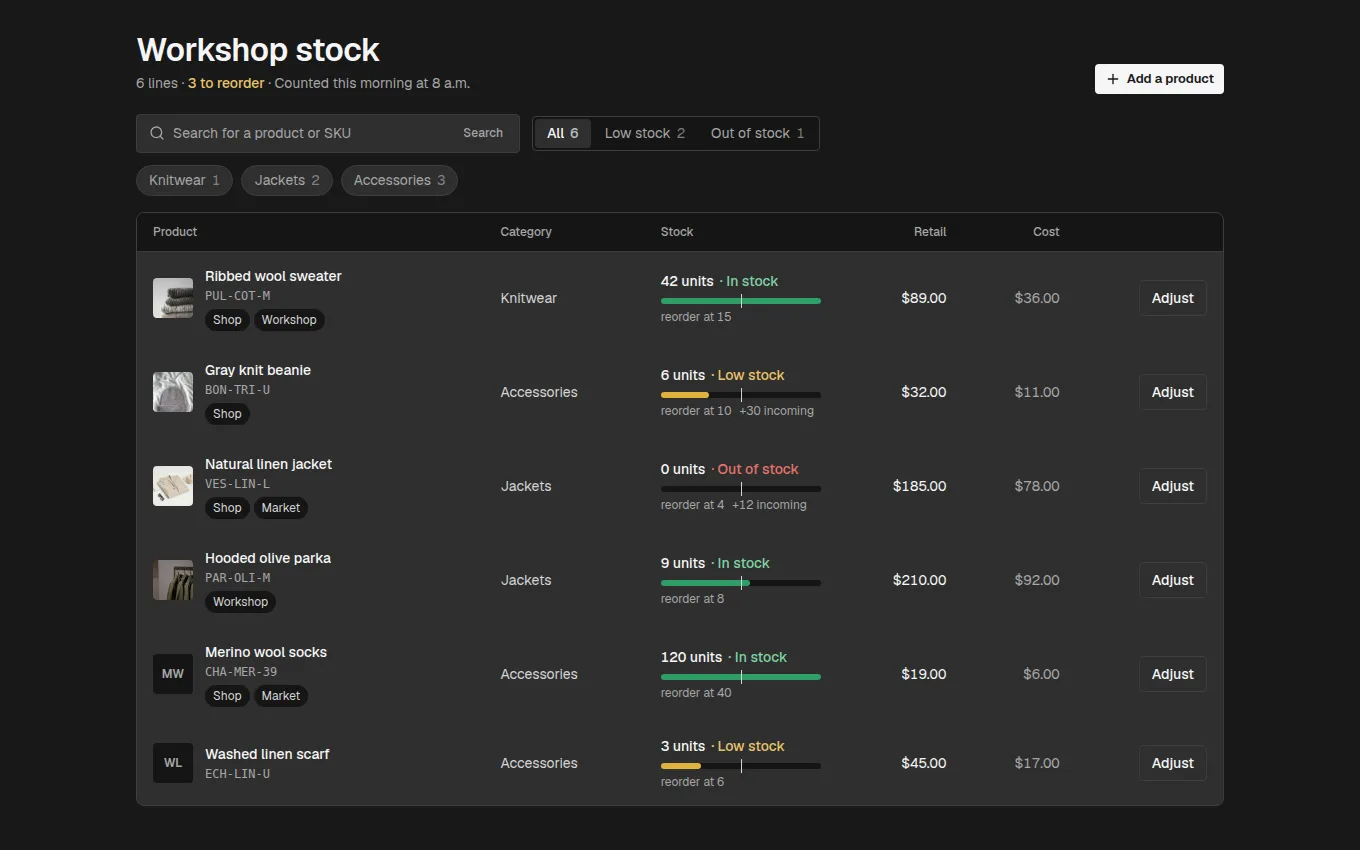Adjust stock for Merino wool socks
1360x850 pixels.
point(1173,674)
